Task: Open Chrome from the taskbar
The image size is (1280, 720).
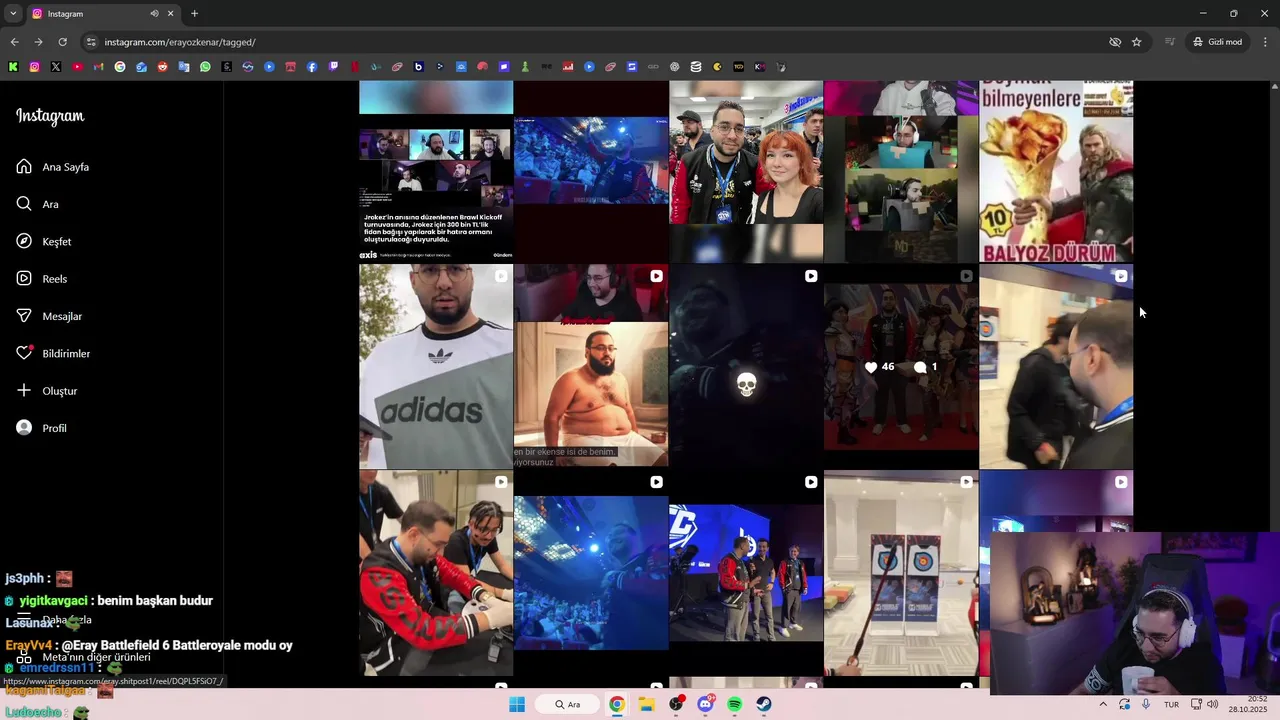Action: pyautogui.click(x=617, y=704)
